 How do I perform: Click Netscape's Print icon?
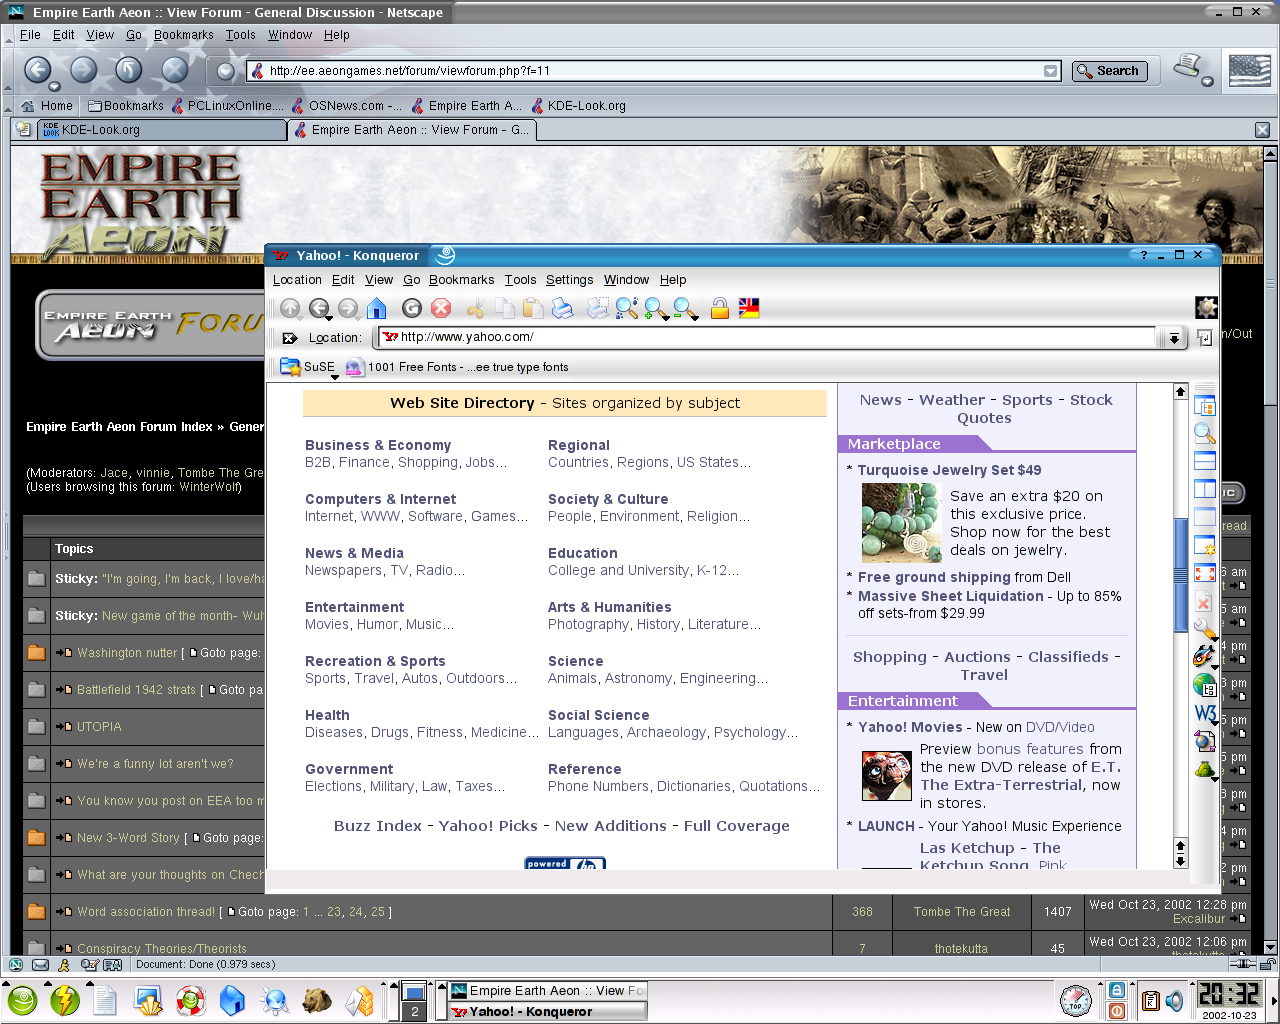[1188, 67]
